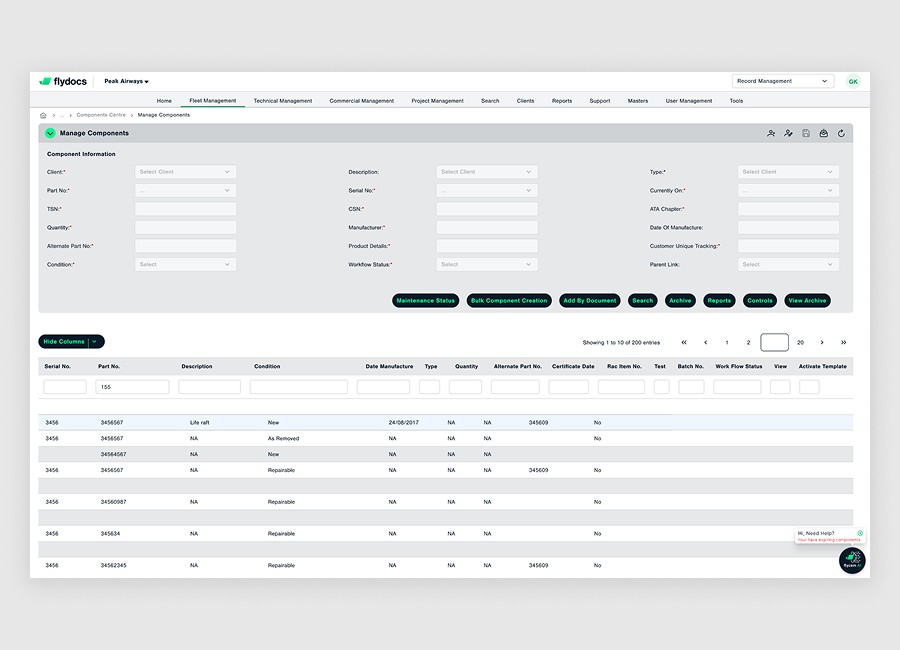The width and height of the screenshot is (900, 650).
Task: Click the edit user icon
Action: point(788,133)
